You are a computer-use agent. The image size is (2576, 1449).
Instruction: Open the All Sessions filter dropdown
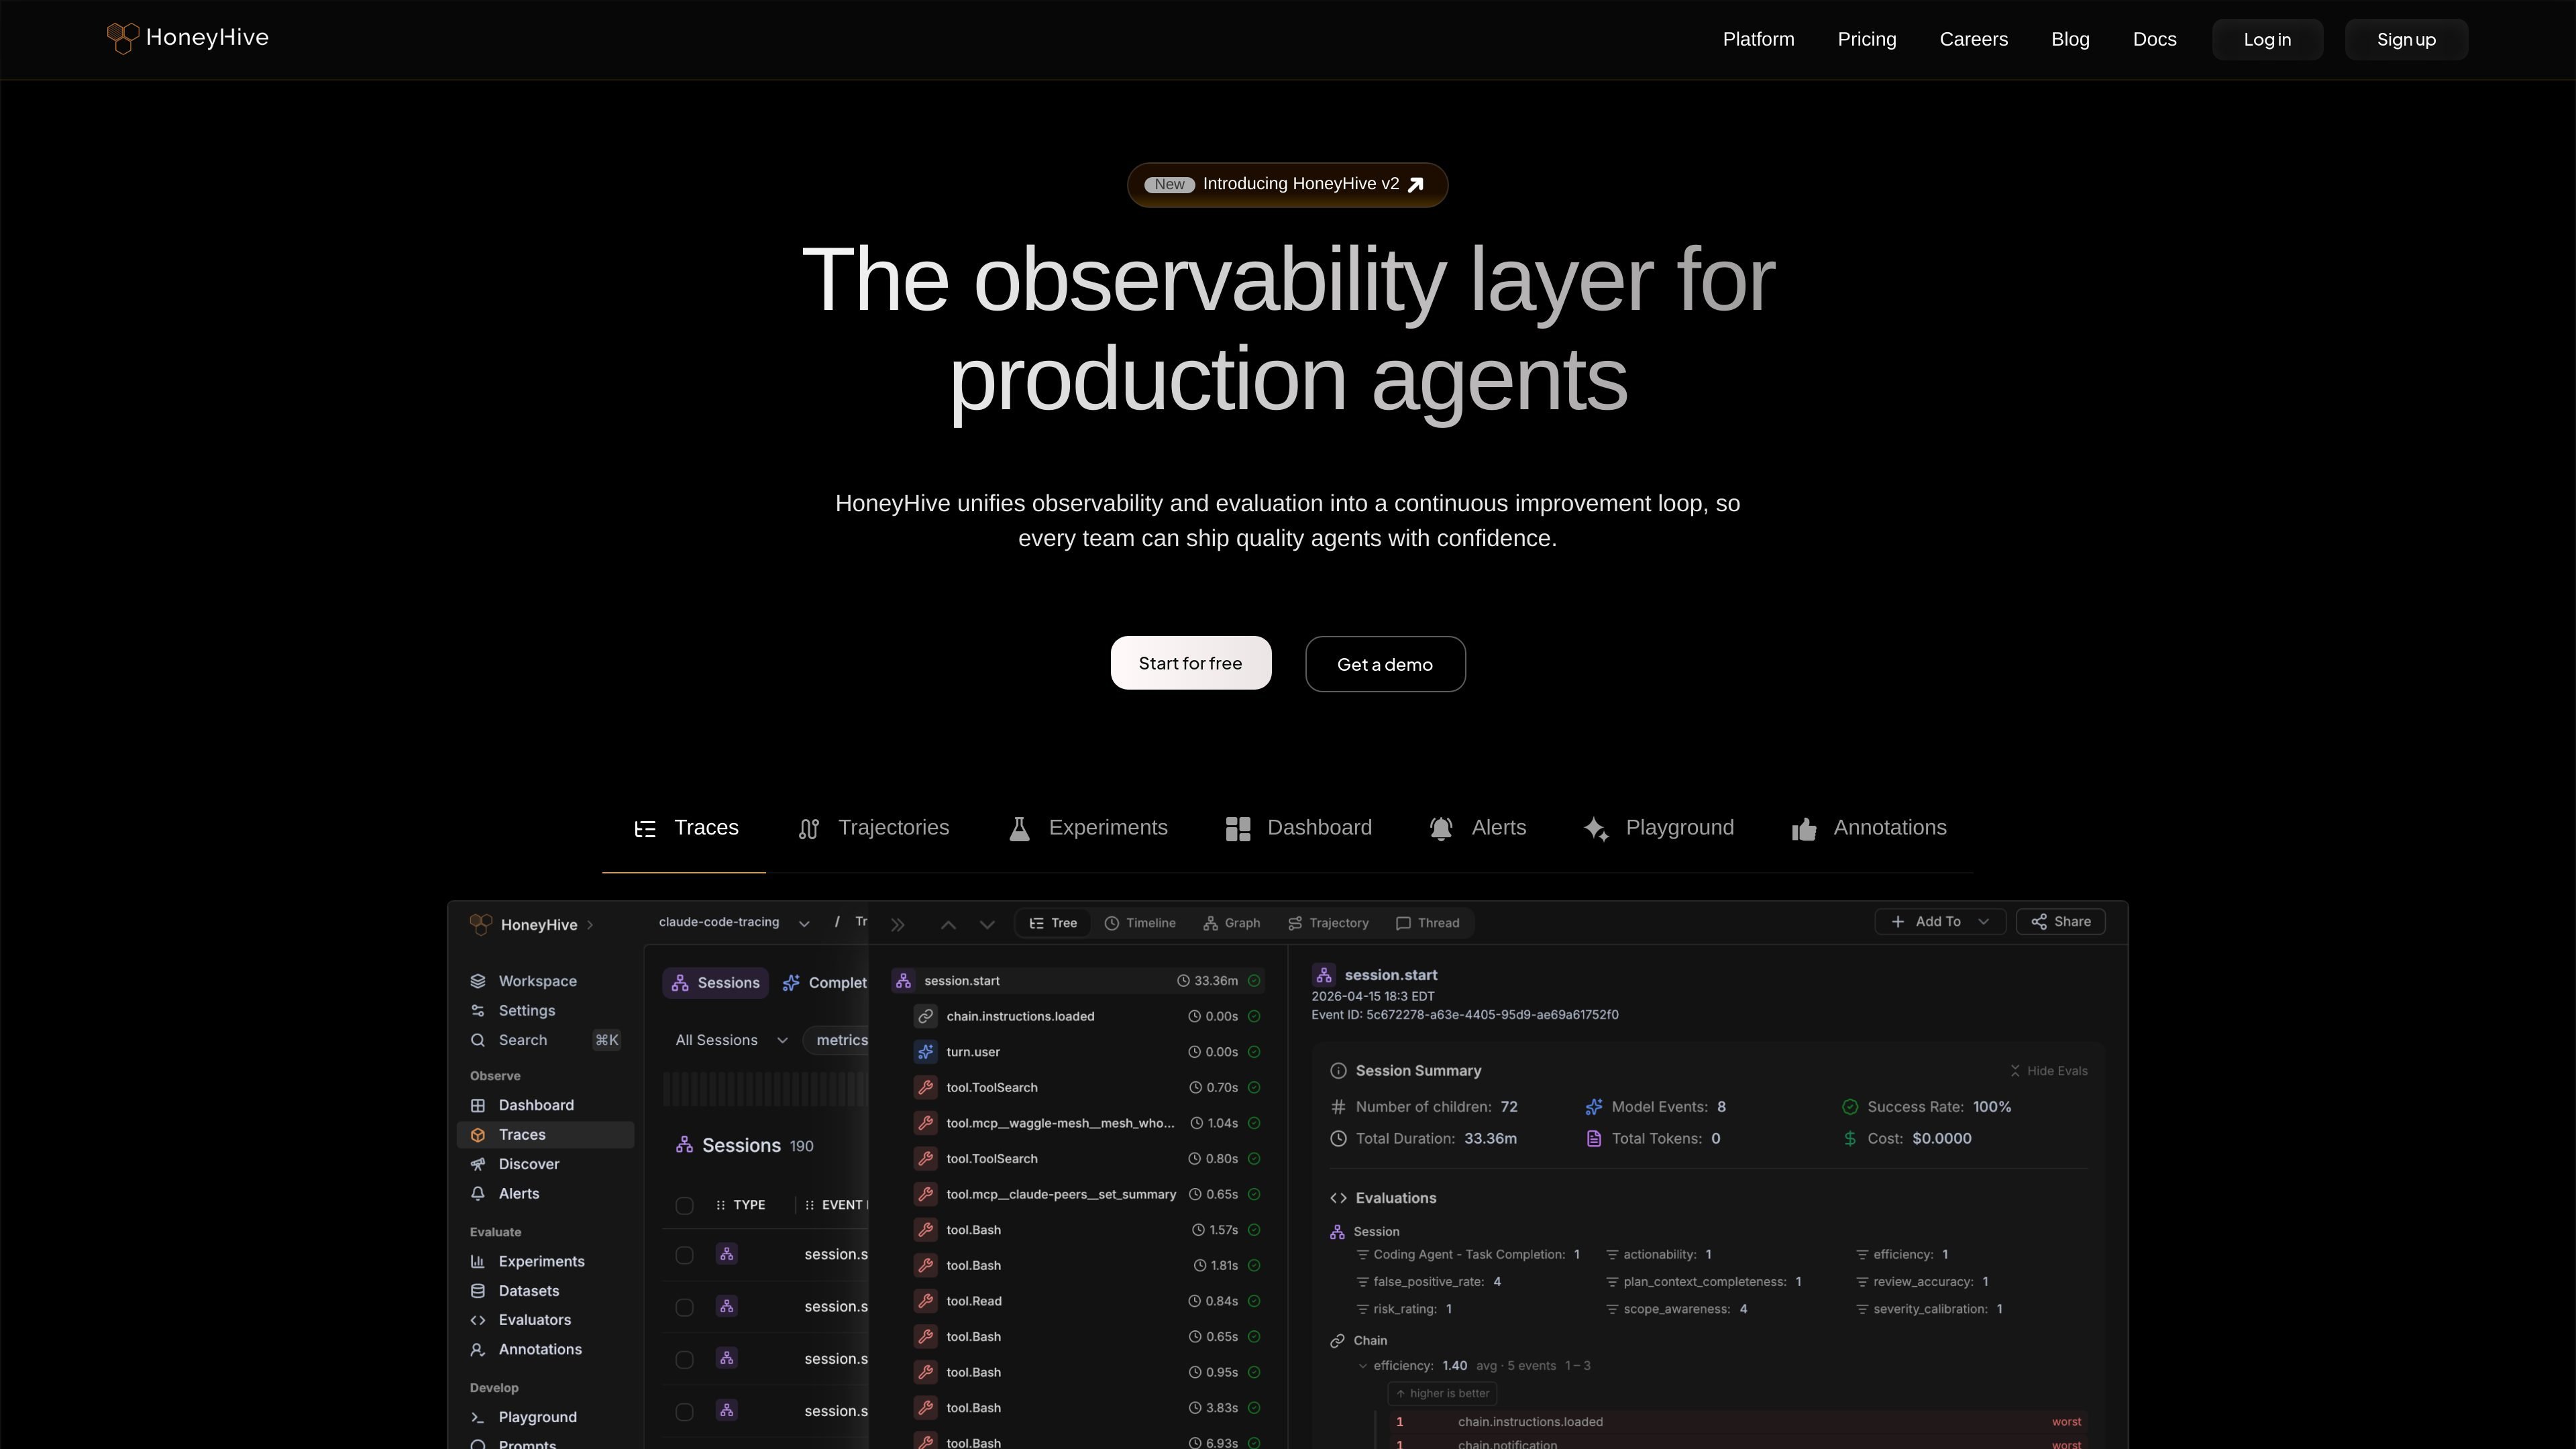[731, 1040]
